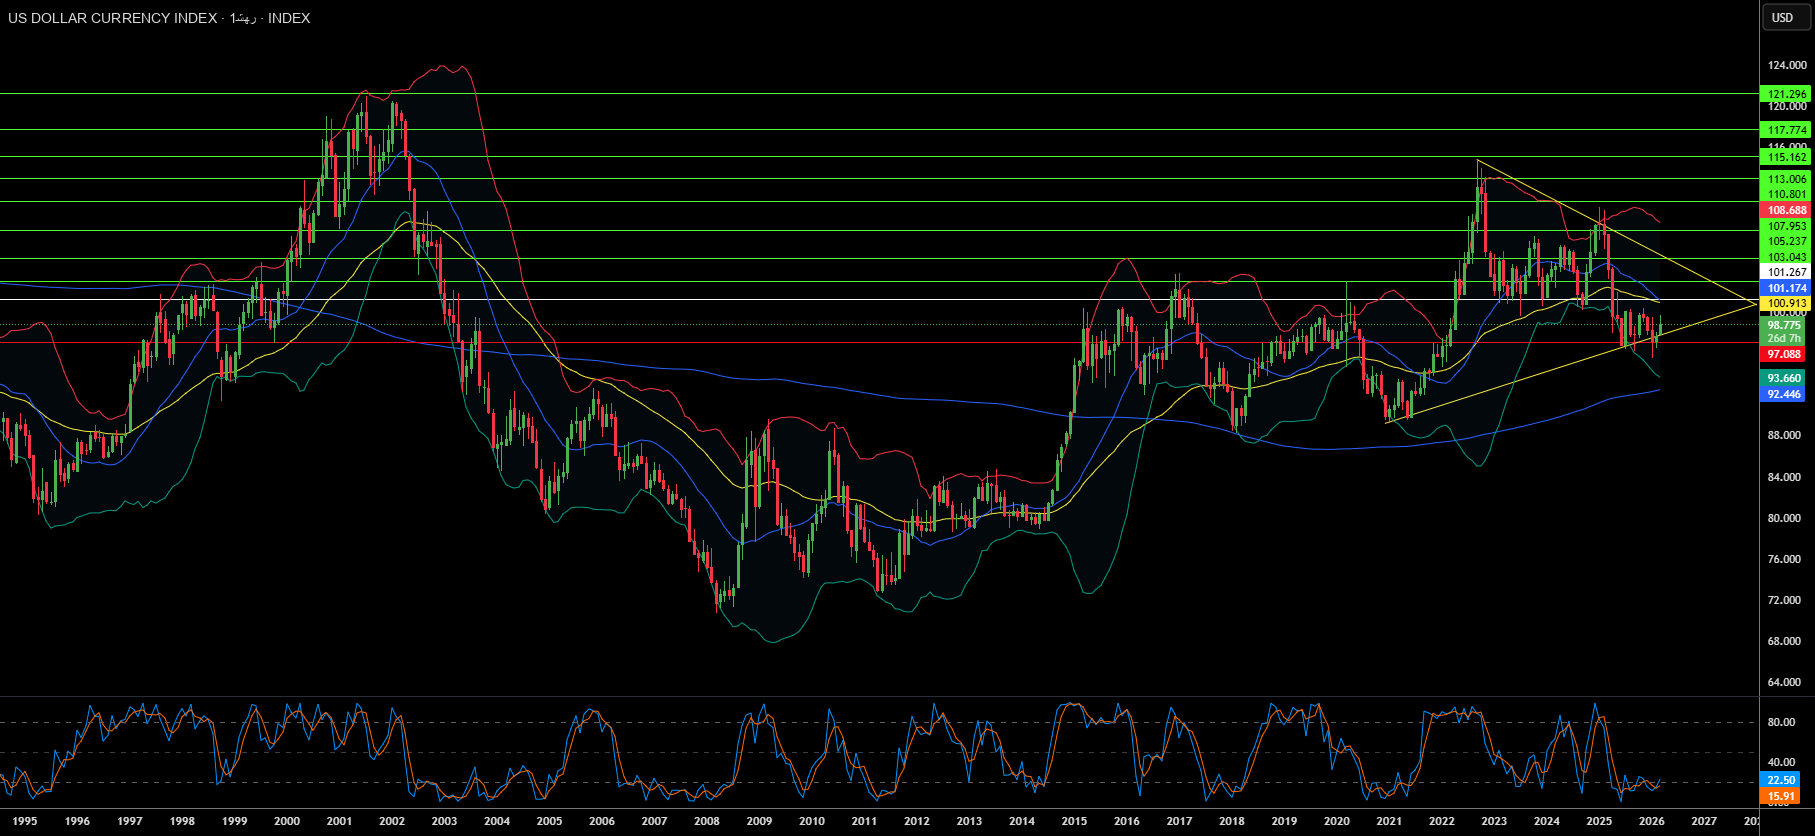Click the 124.000 mark on price scale

(1787, 66)
